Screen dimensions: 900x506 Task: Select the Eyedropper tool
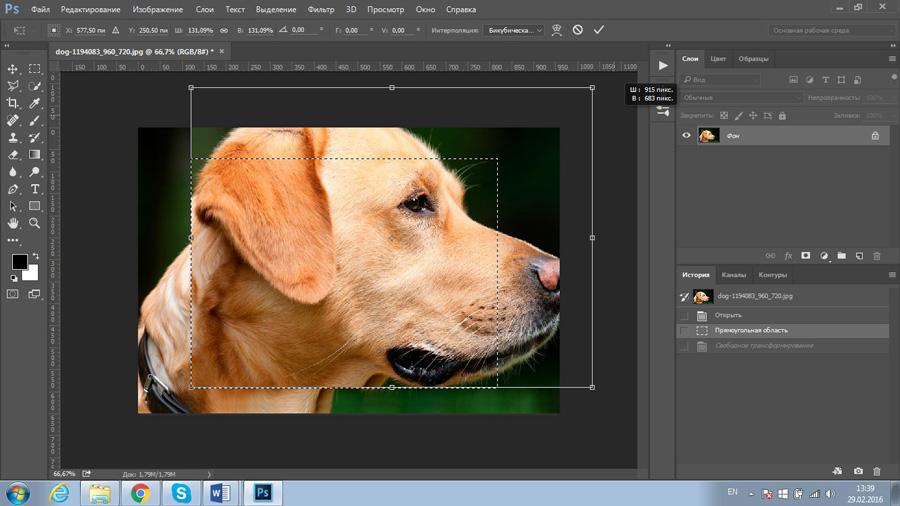point(35,103)
